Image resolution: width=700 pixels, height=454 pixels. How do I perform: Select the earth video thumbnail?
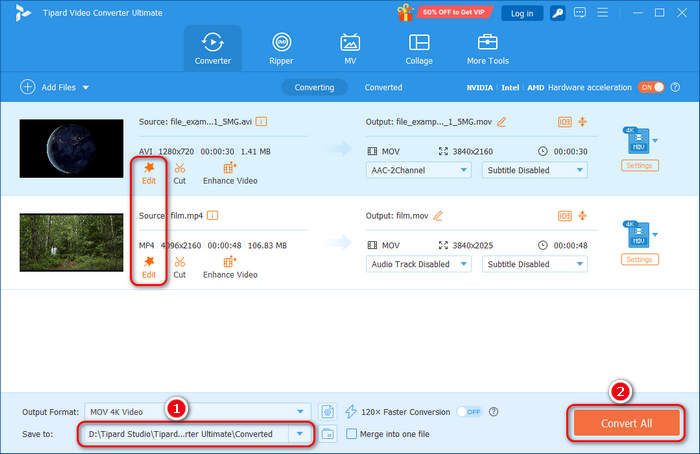71,148
